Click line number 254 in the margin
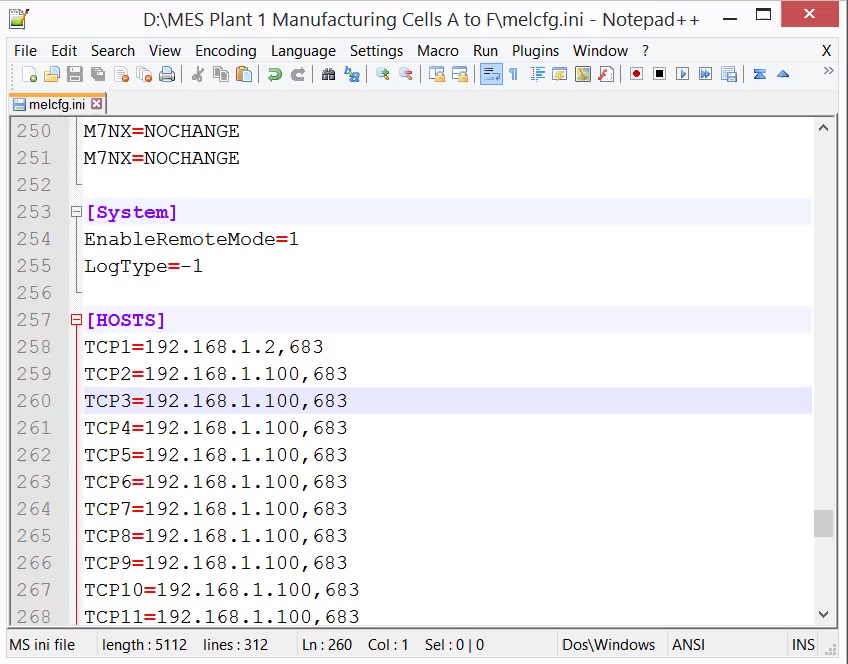This screenshot has width=848, height=664. pyautogui.click(x=34, y=239)
